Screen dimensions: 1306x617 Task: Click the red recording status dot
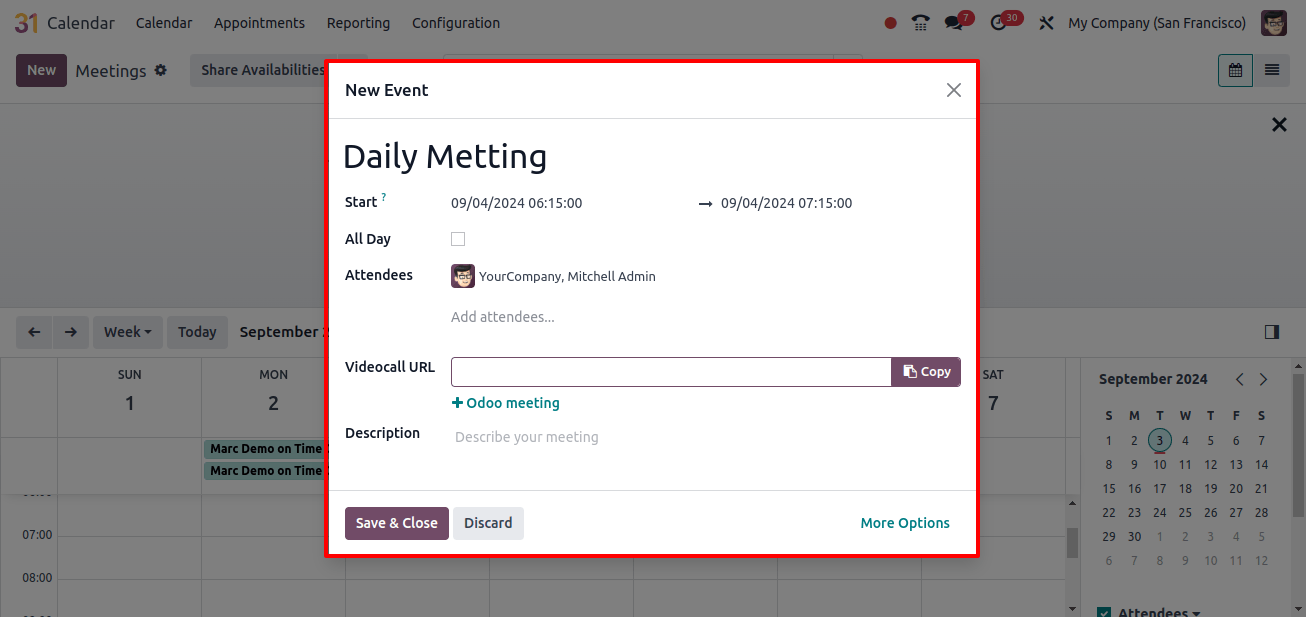[x=891, y=23]
